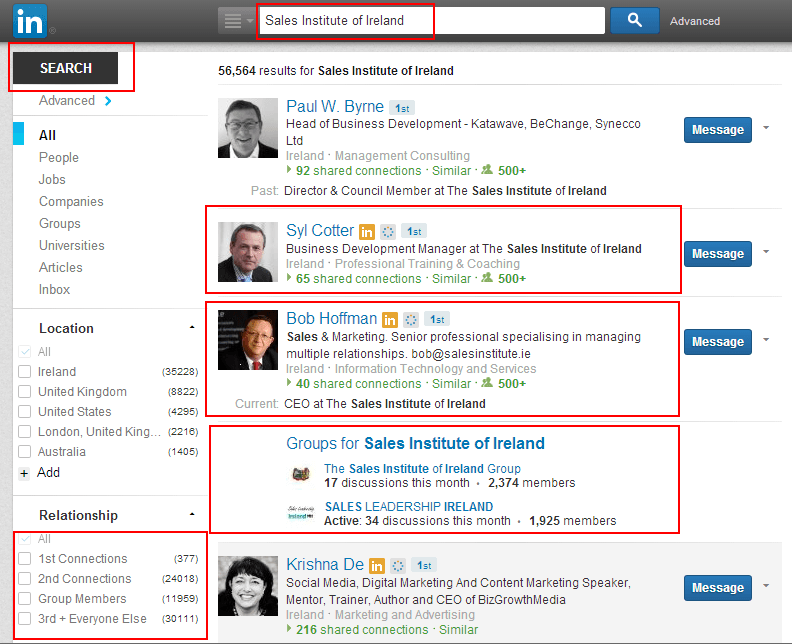
Task: Filter results by Inbox
Action: pos(54,289)
